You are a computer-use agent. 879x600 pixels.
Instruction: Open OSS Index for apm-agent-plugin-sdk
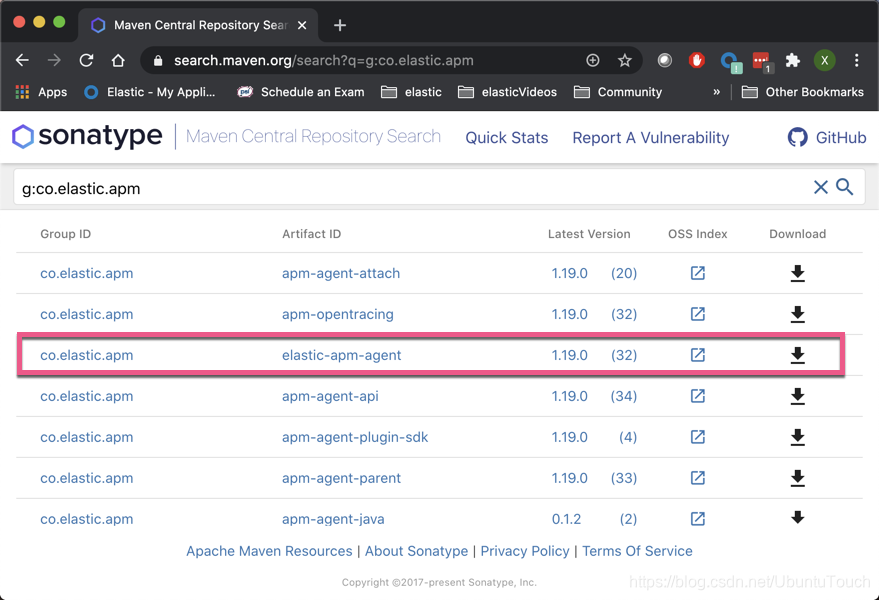(x=697, y=437)
